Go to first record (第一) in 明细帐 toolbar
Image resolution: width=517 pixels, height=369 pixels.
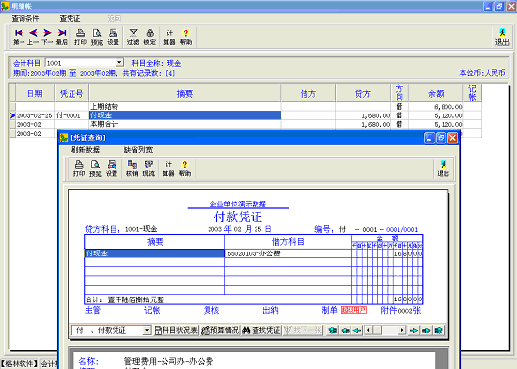[19, 37]
